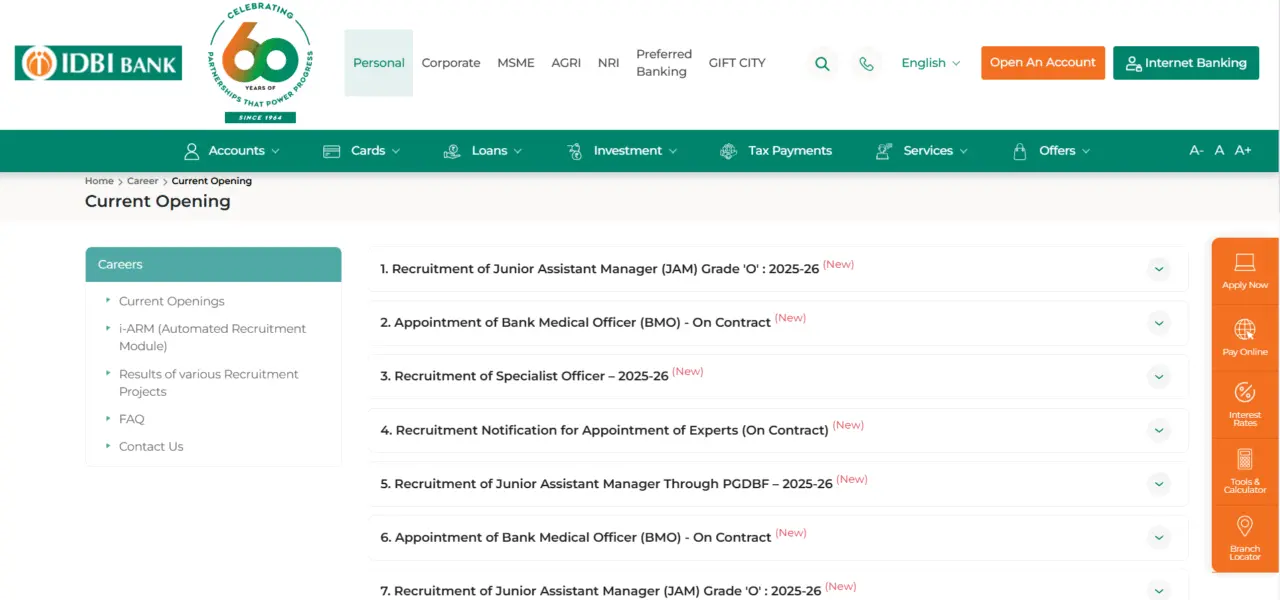Click the Cards icon in nav bar
This screenshot has width=1280, height=600.
click(332, 151)
